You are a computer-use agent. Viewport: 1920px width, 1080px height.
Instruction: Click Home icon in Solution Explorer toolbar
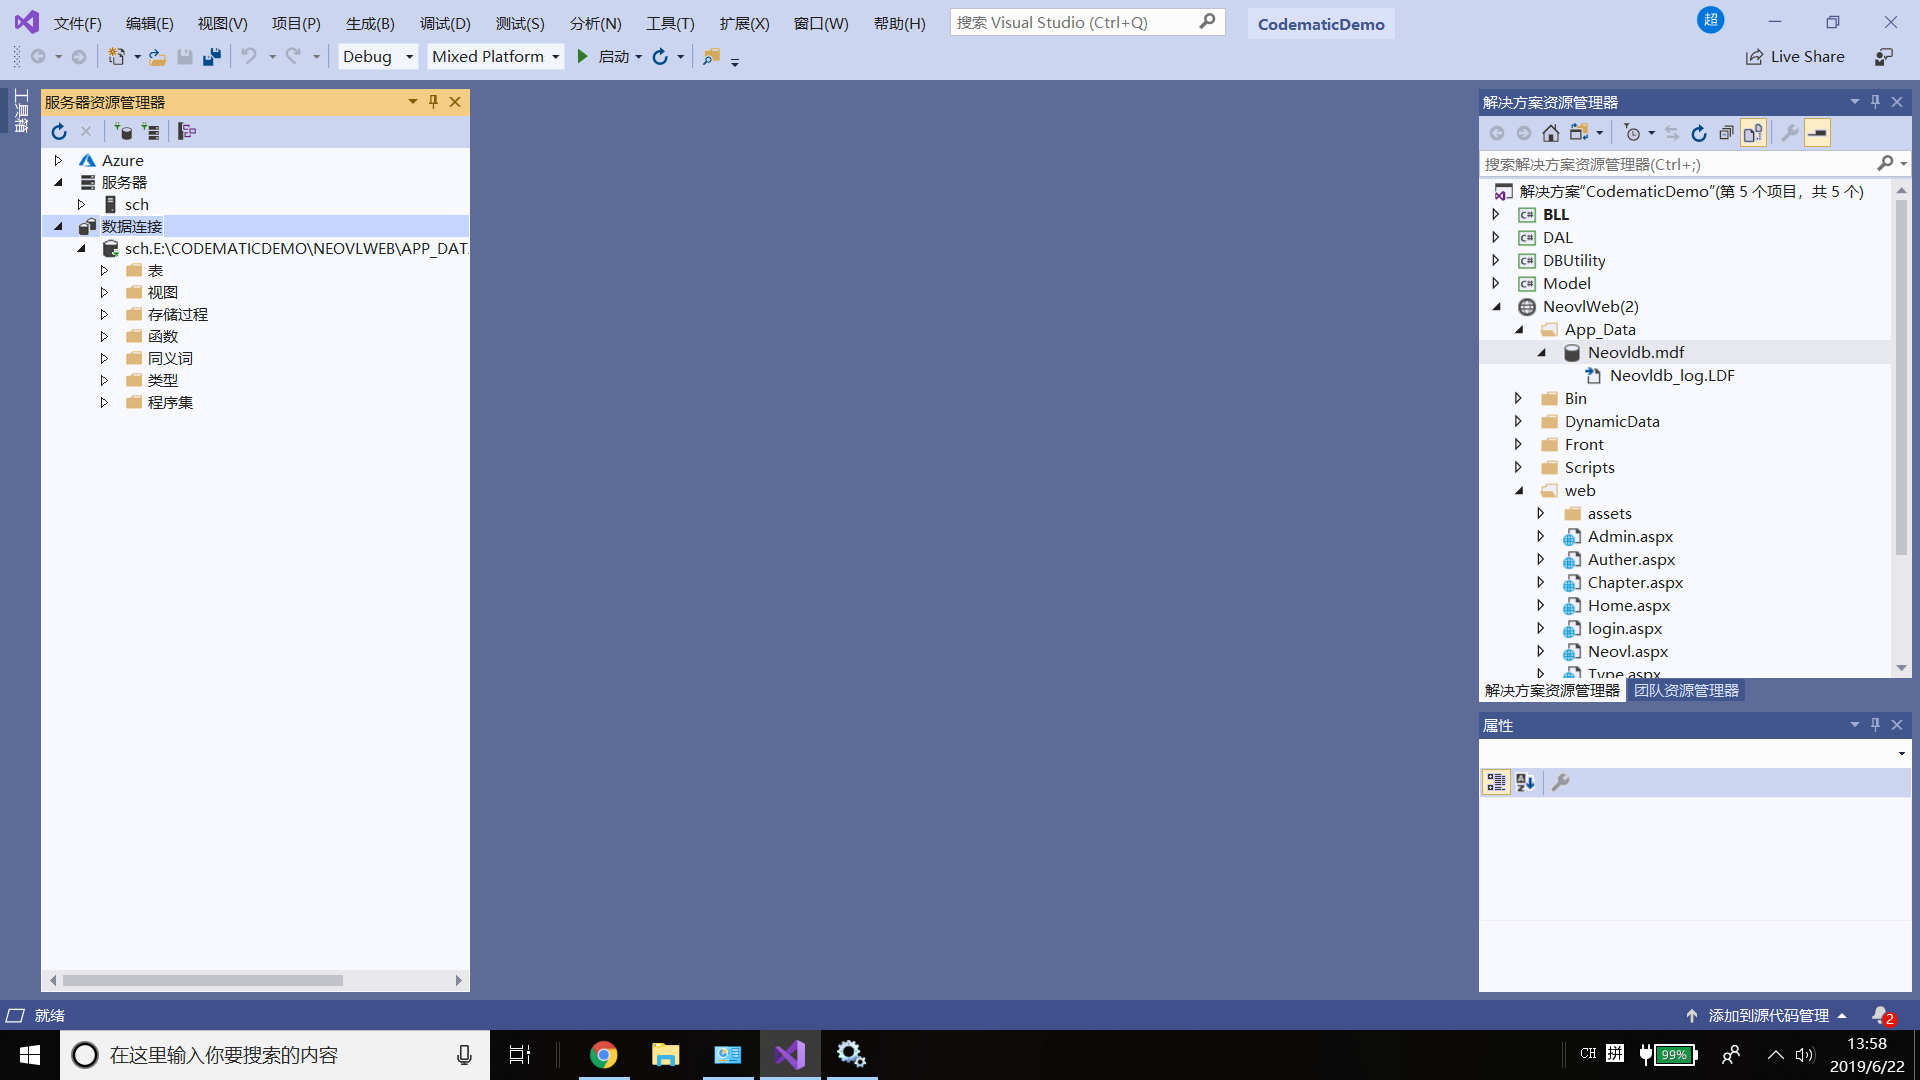click(x=1550, y=133)
